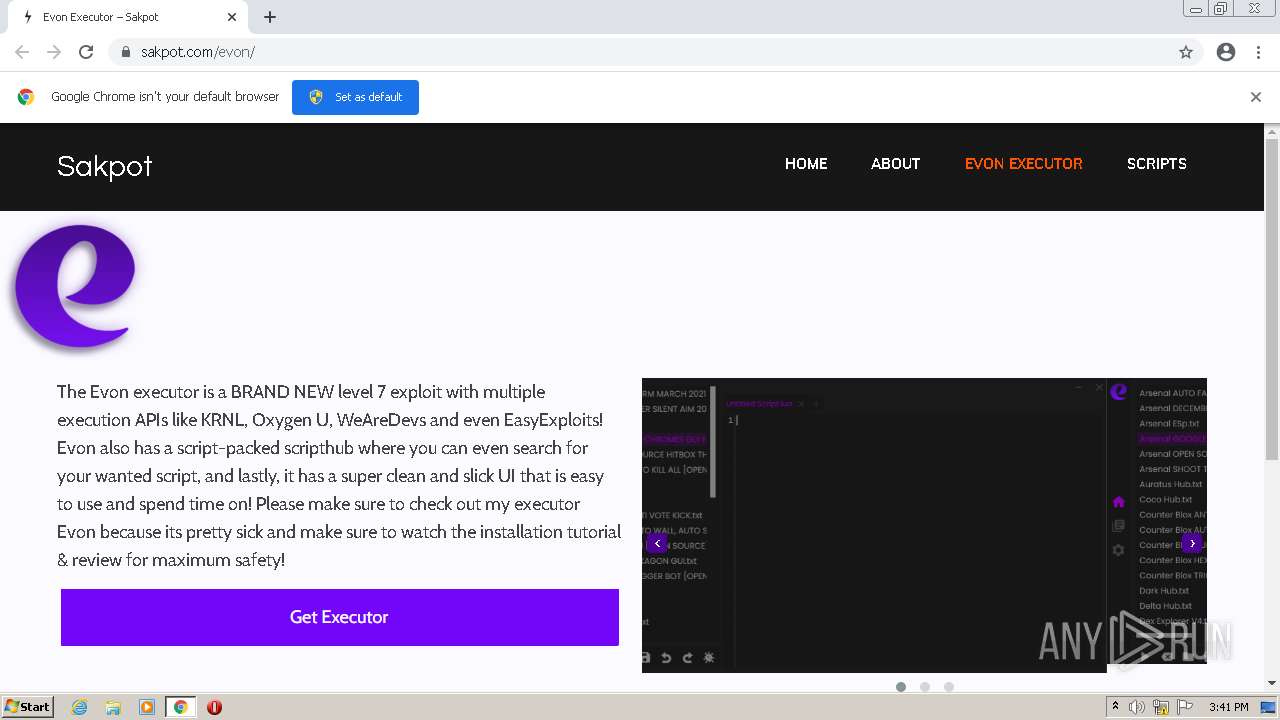Click the page vertical scrollbar thumb

tap(1272, 300)
